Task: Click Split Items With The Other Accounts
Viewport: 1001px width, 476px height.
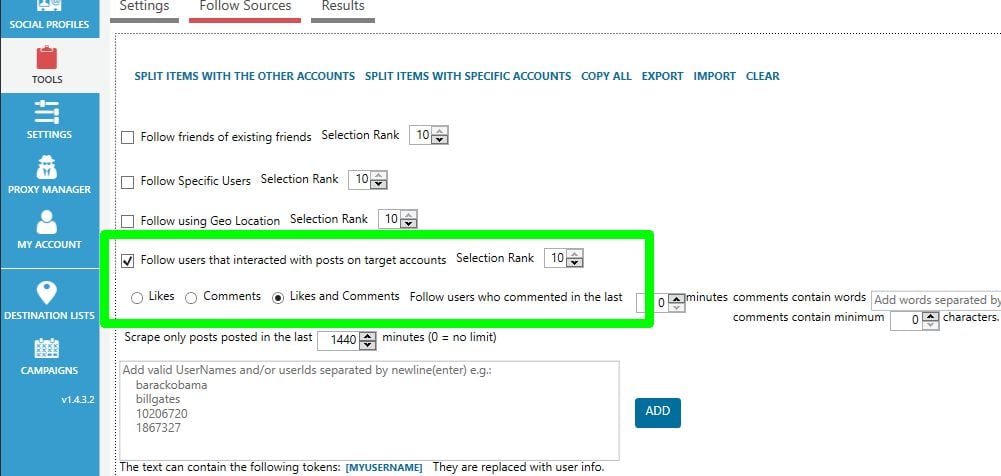Action: [245, 76]
